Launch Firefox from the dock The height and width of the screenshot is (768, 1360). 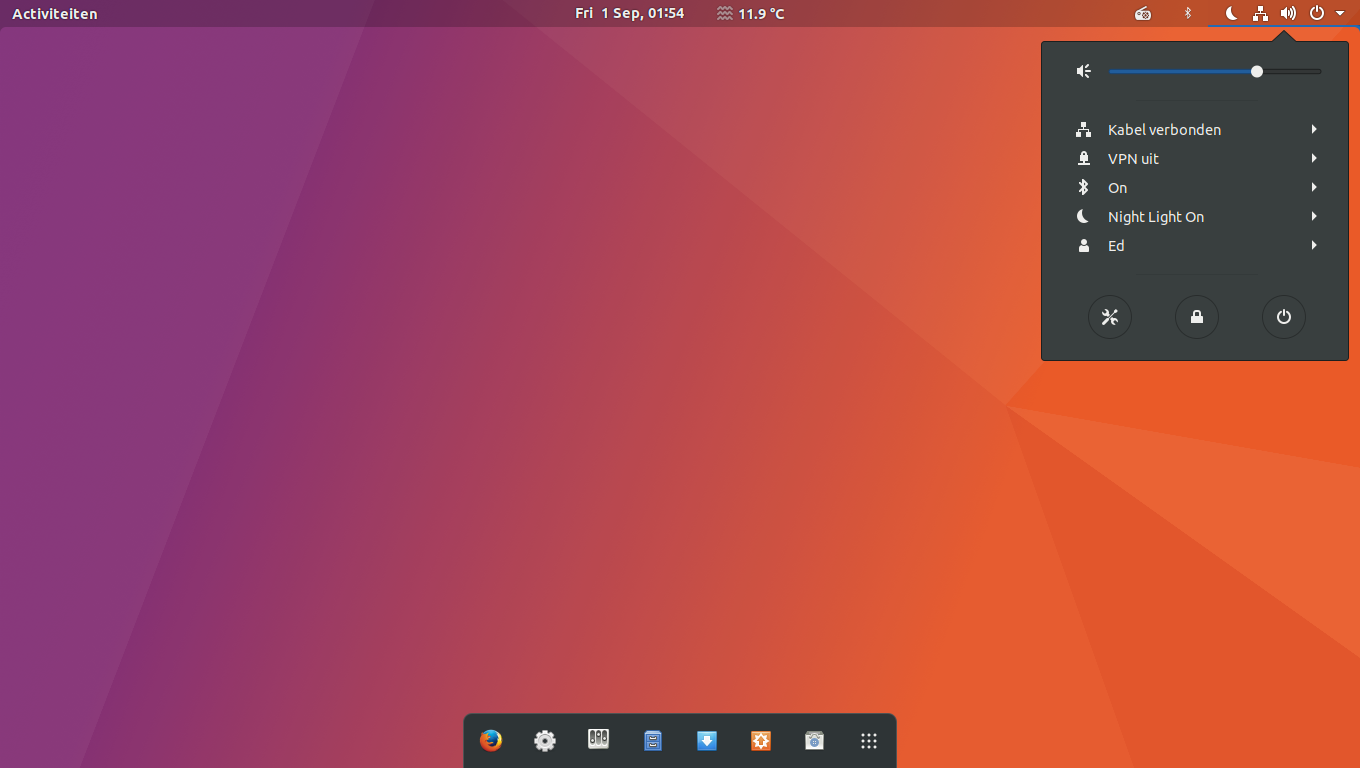click(x=491, y=741)
